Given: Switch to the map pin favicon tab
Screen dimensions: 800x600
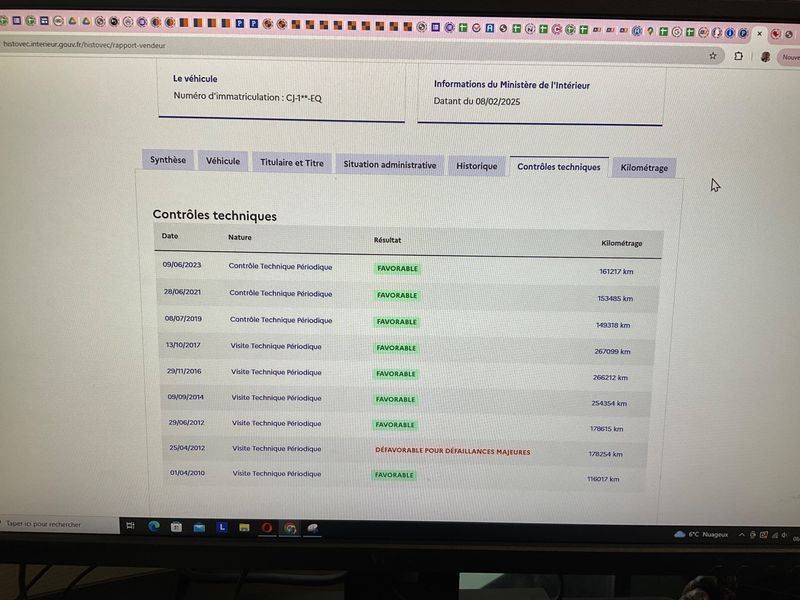Looking at the screenshot, I should tap(650, 32).
